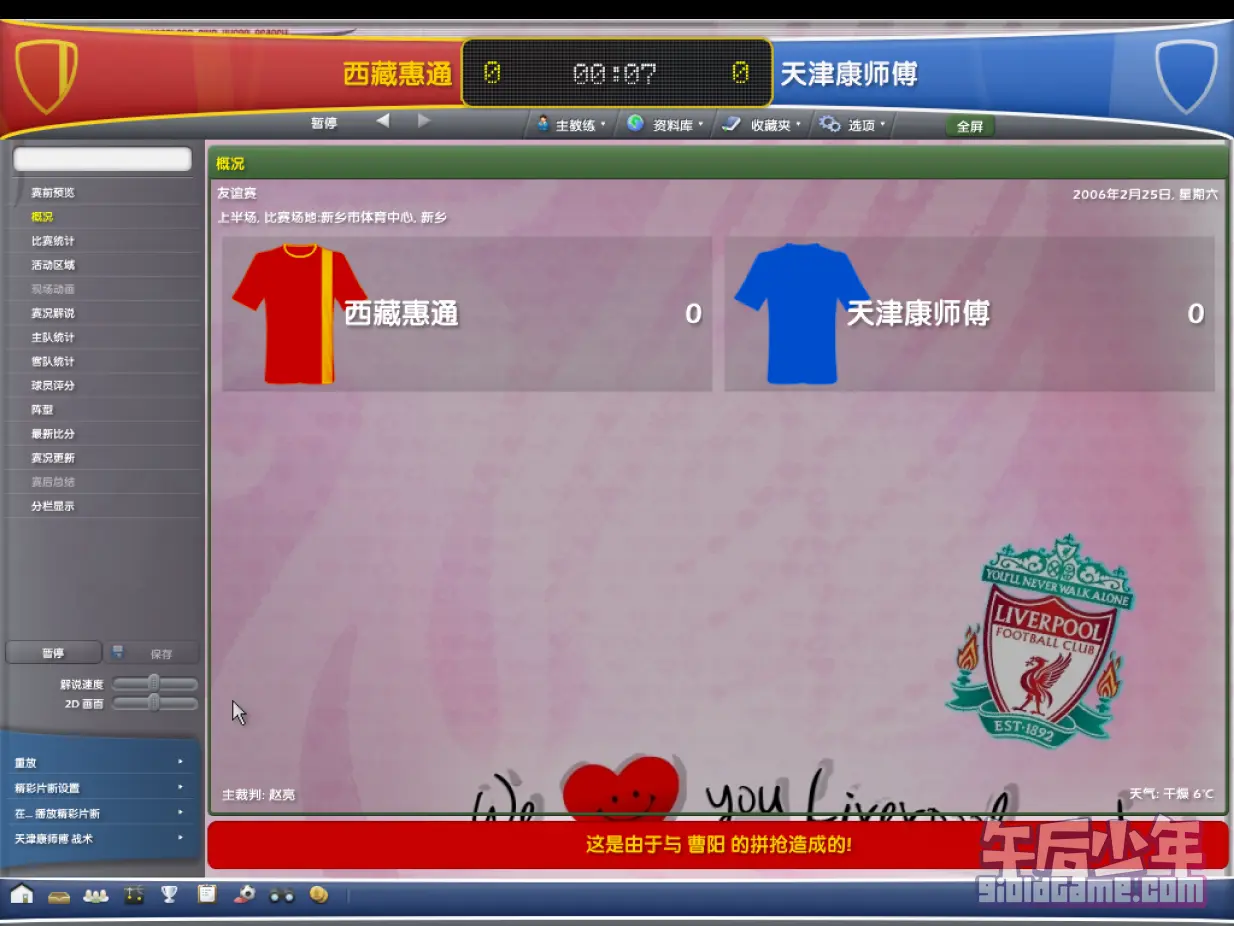Screen dimensions: 1234x926
Task: Select 赛前预览 in the sidebar
Action: 105,193
